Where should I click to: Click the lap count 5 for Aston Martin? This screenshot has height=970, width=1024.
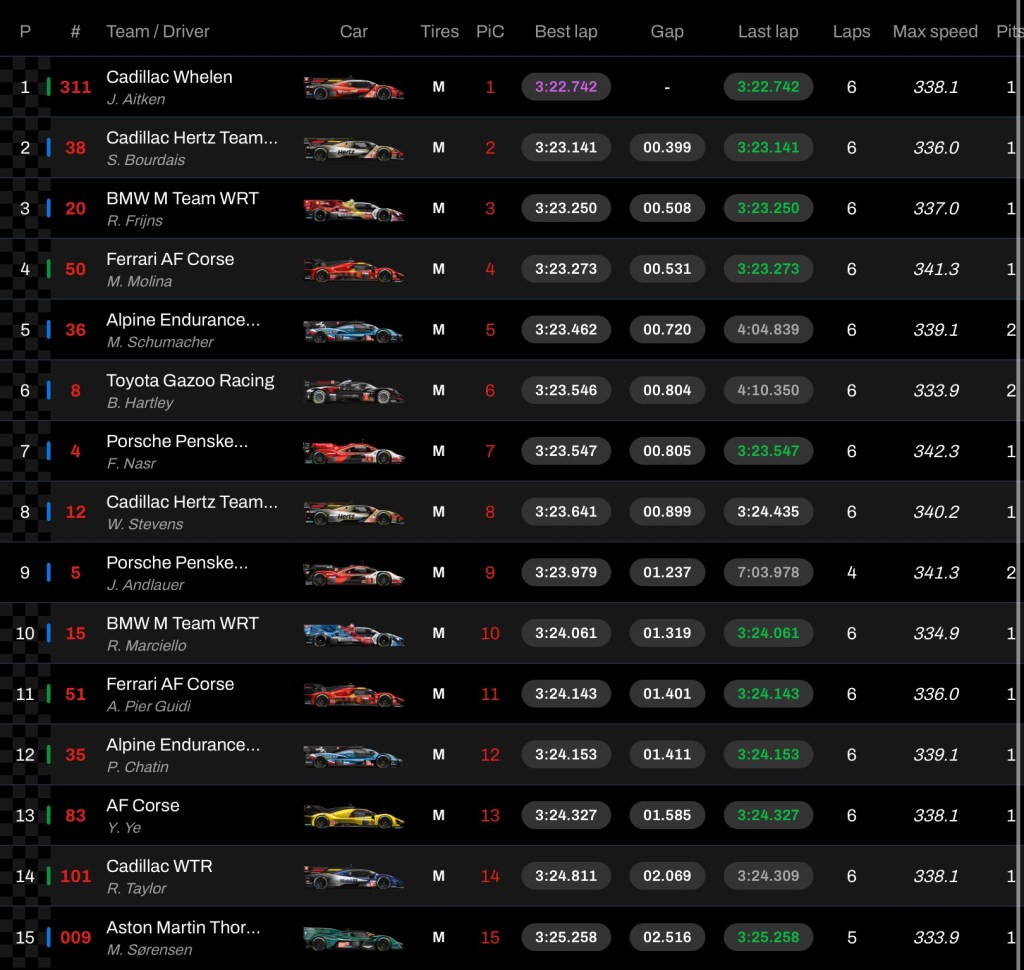(852, 938)
